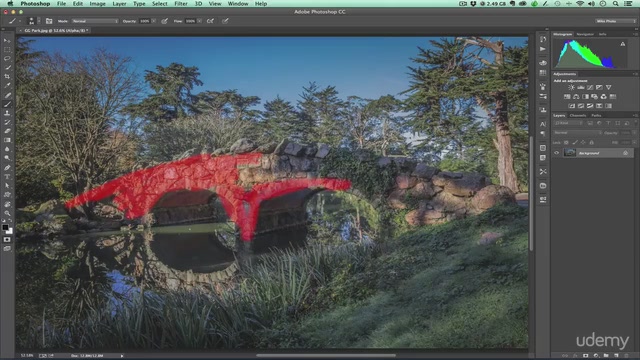Open the Opacity dropdown arrow

click(x=154, y=21)
